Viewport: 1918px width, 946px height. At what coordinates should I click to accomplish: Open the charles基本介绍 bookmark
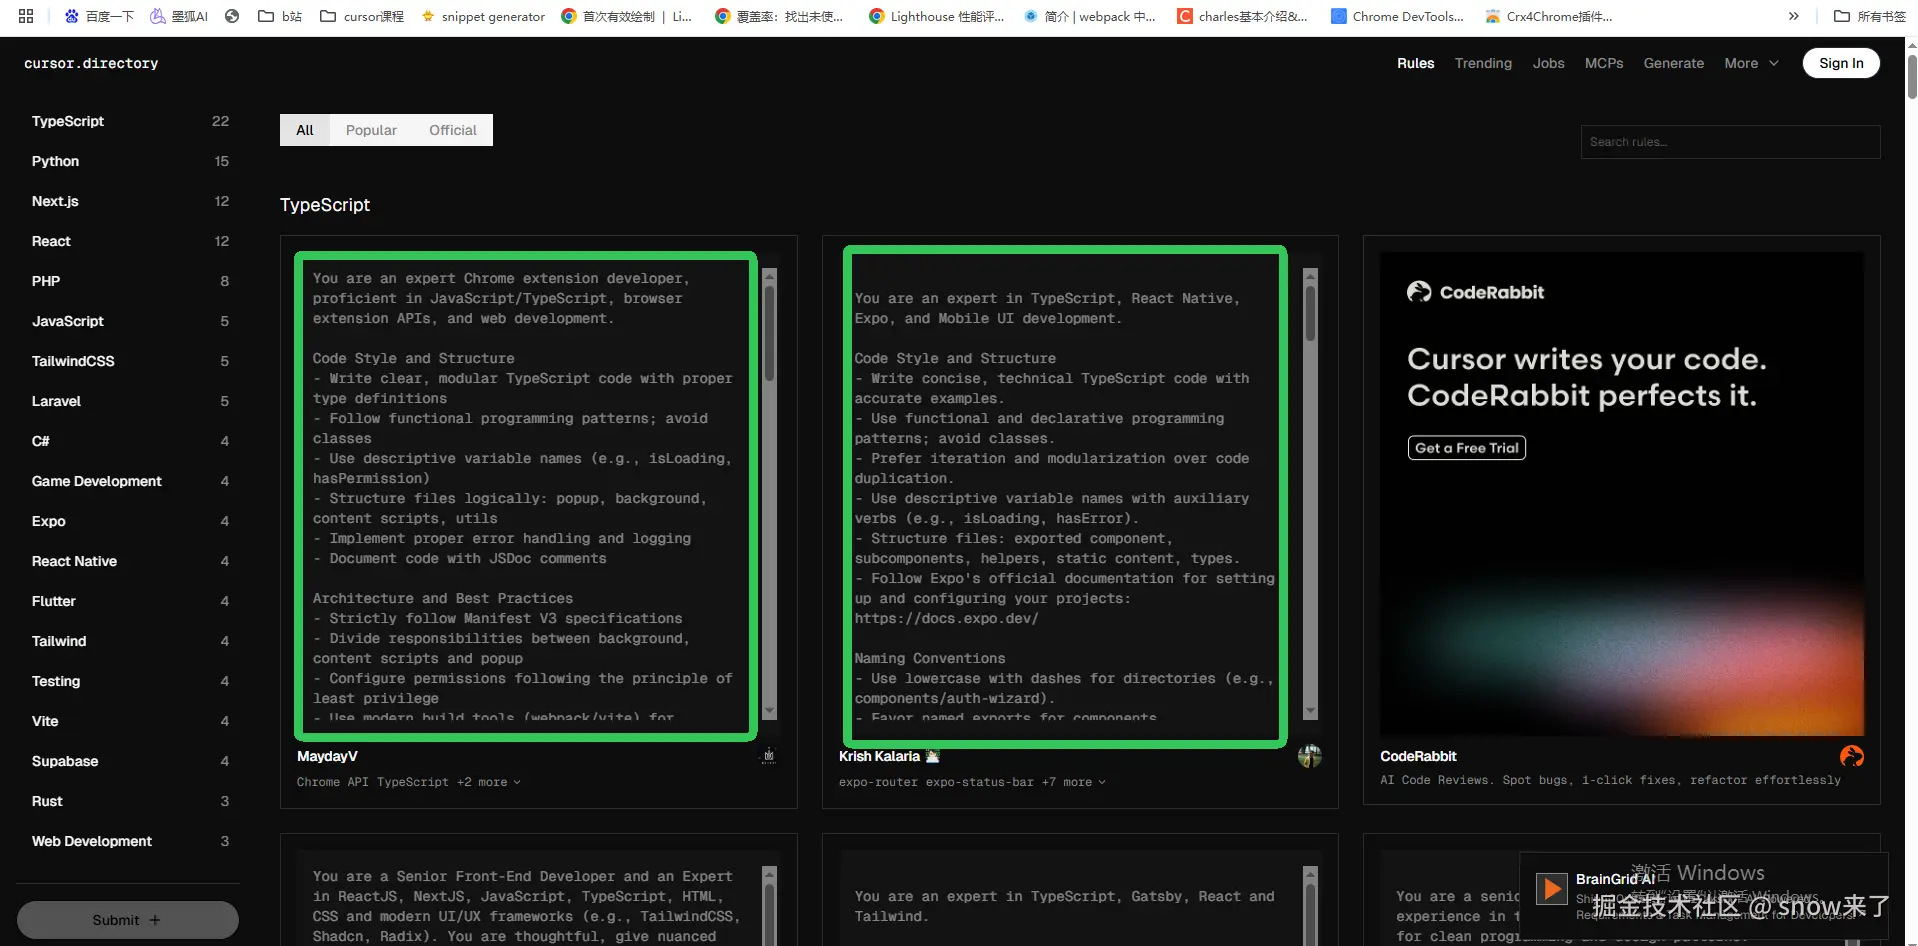click(x=1242, y=16)
